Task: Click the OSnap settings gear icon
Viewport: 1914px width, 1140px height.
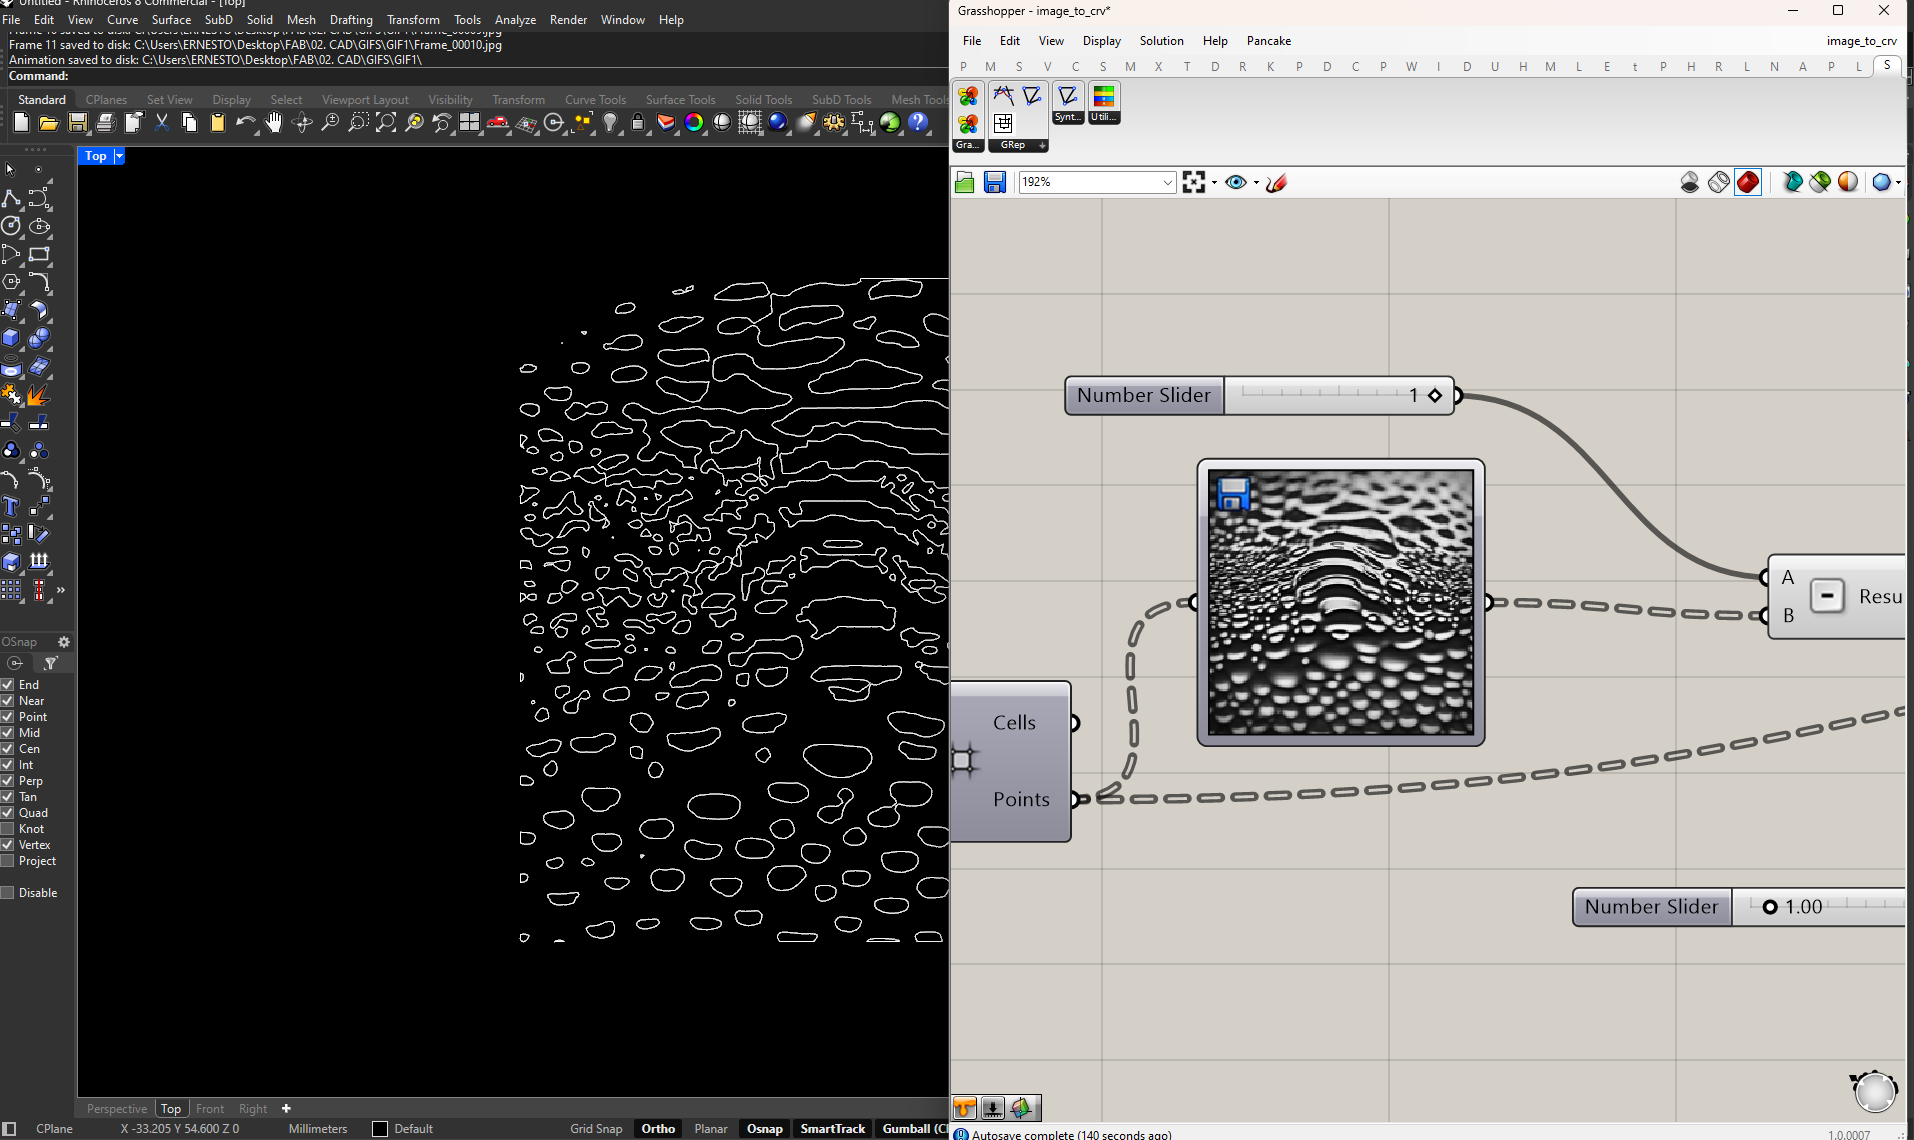Action: click(x=64, y=642)
